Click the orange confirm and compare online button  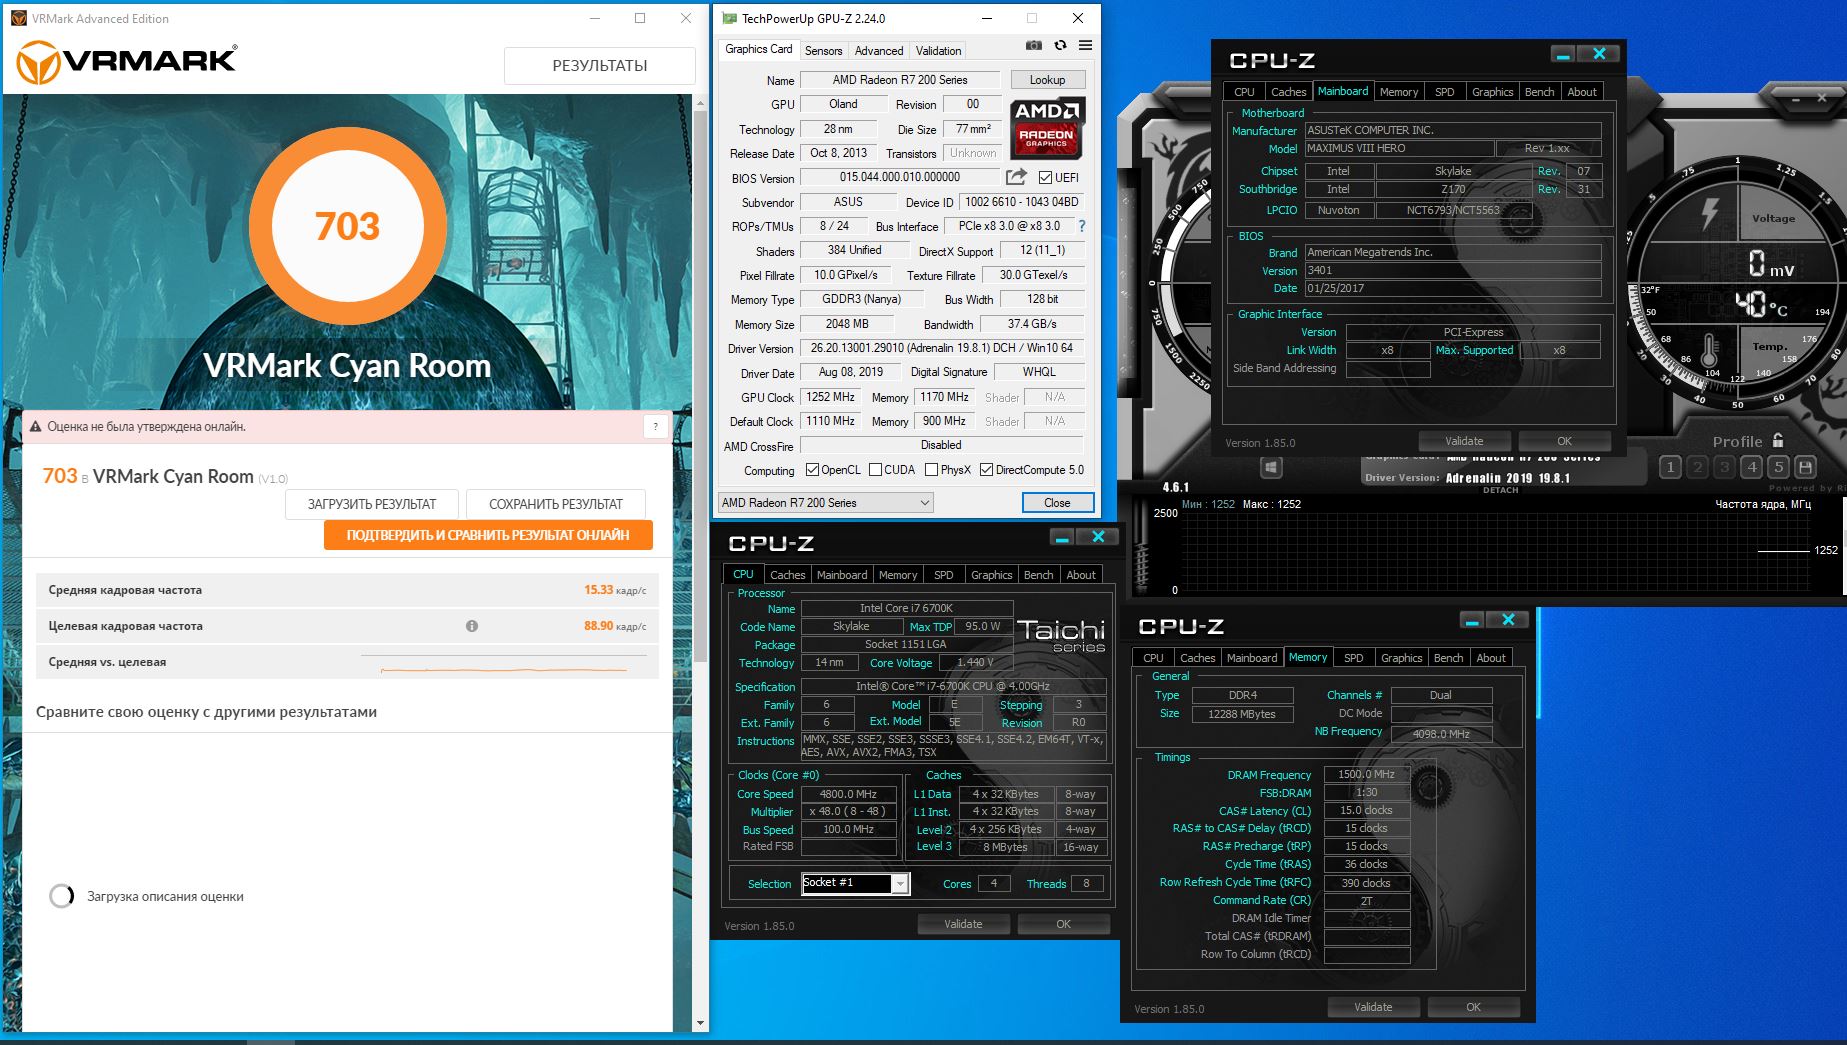pos(488,535)
